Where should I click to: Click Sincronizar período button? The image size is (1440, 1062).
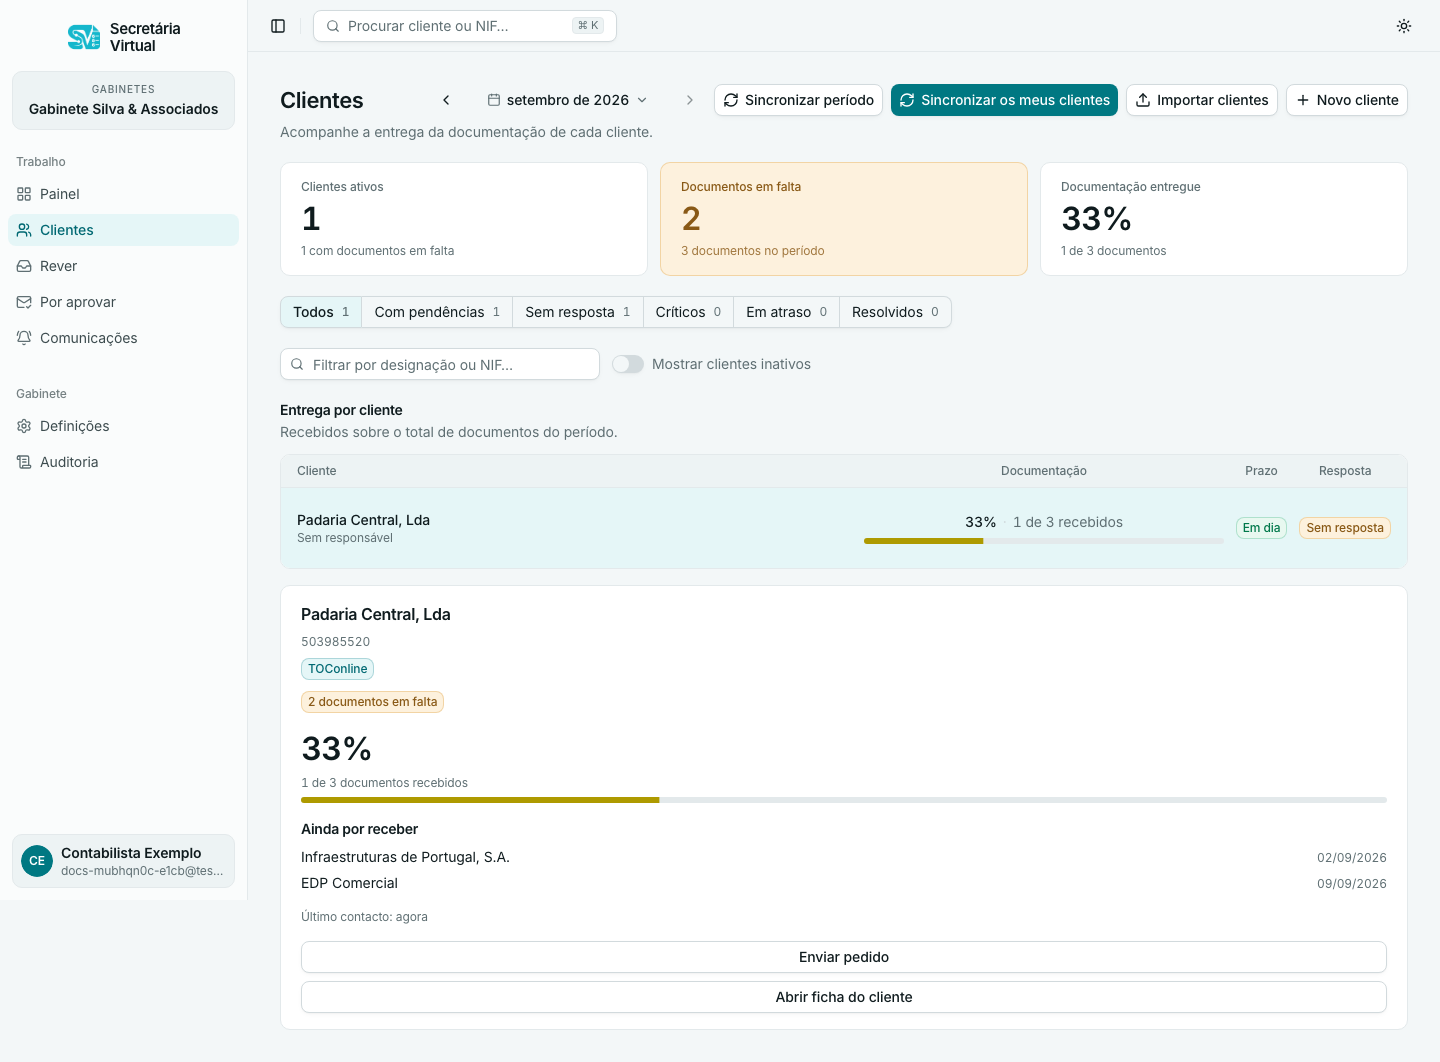click(798, 100)
